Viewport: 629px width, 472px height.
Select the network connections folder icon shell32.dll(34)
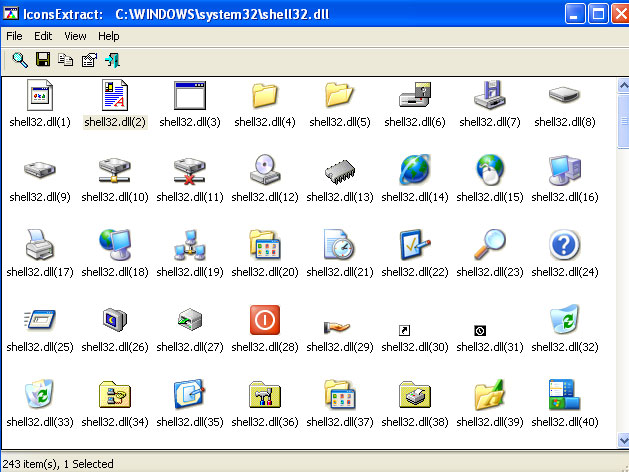[115, 395]
